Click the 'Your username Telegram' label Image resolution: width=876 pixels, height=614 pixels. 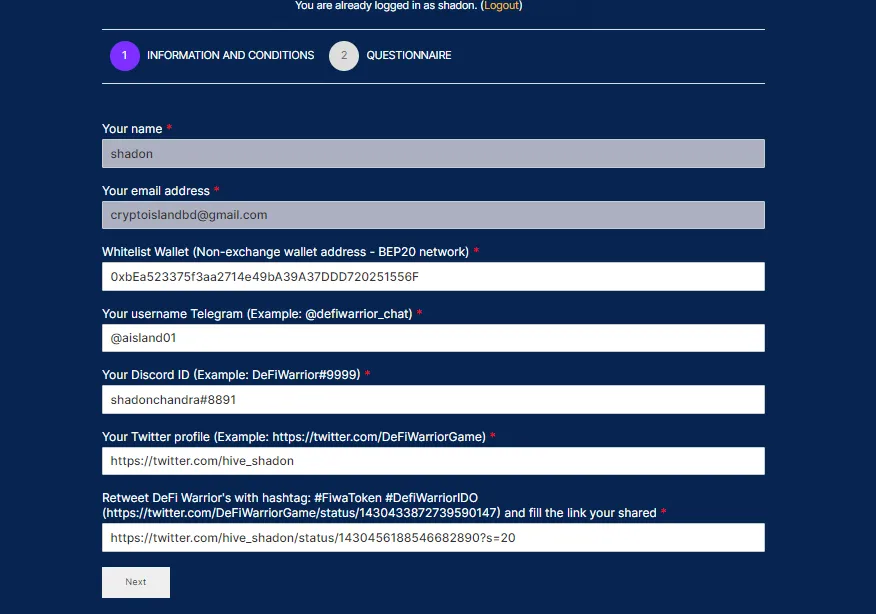coord(257,314)
